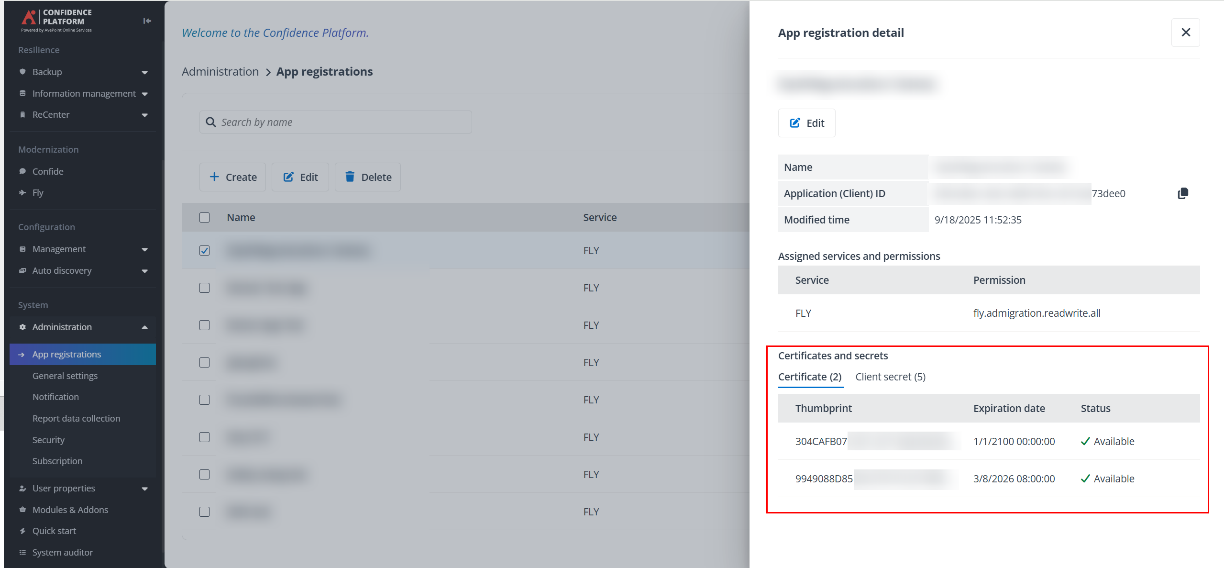Uncheck the first selected app registration row

pyautogui.click(x=205, y=251)
